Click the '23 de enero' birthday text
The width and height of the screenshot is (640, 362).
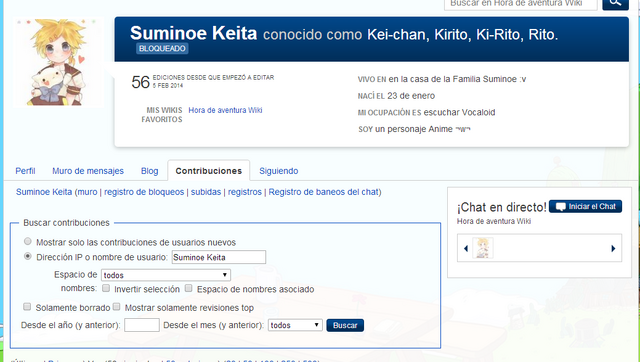point(411,96)
